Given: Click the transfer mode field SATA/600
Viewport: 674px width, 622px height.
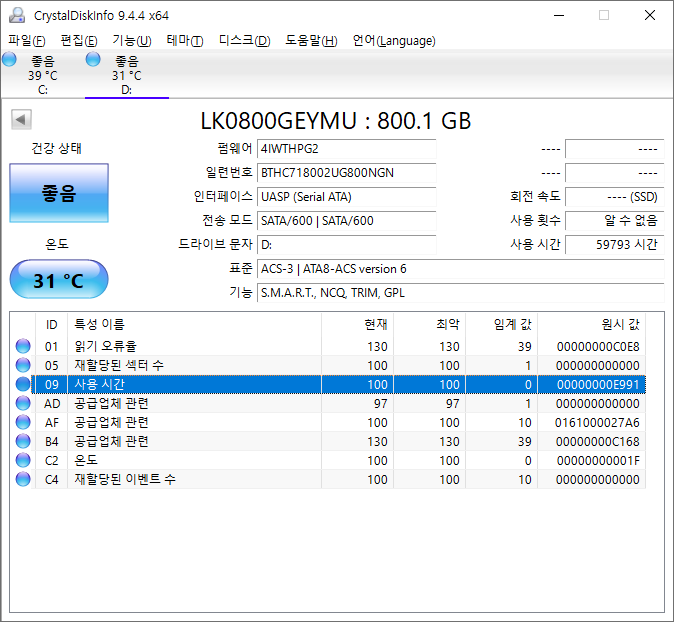Looking at the screenshot, I should pos(346,221).
